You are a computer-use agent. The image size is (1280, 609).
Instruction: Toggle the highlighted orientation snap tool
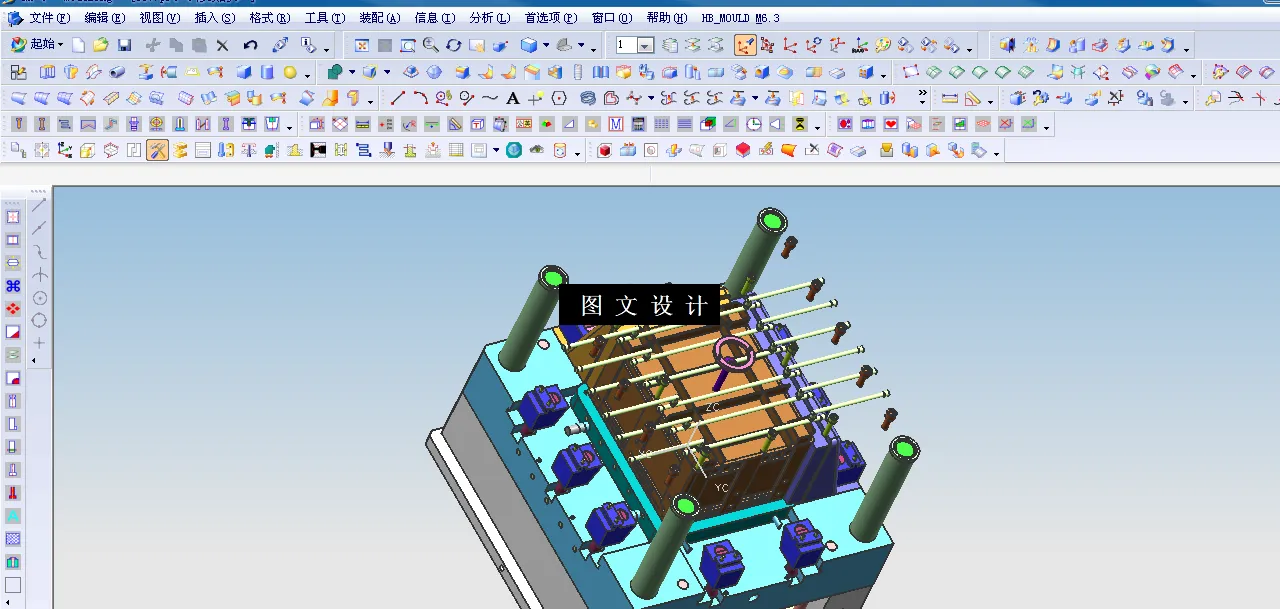coord(744,45)
